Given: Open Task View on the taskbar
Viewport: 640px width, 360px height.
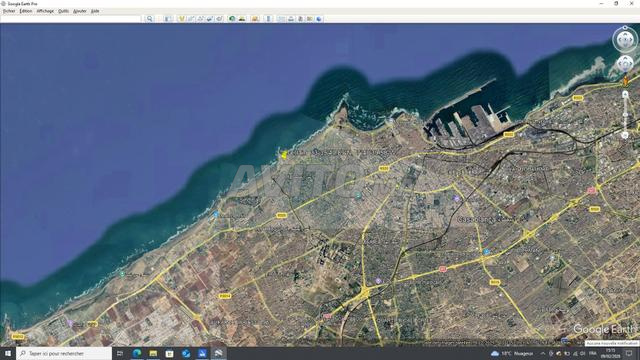Looking at the screenshot, I should pyautogui.click(x=120, y=353).
